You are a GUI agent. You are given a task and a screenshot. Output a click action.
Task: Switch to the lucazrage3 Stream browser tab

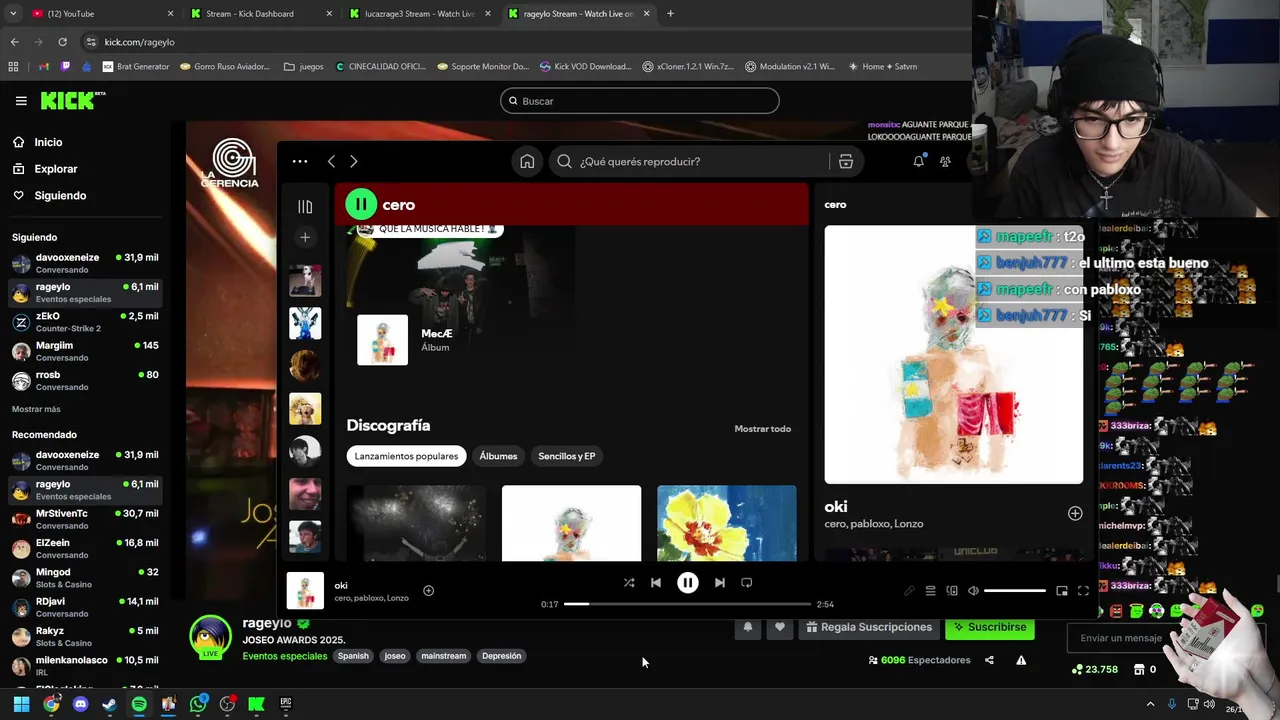(x=420, y=14)
